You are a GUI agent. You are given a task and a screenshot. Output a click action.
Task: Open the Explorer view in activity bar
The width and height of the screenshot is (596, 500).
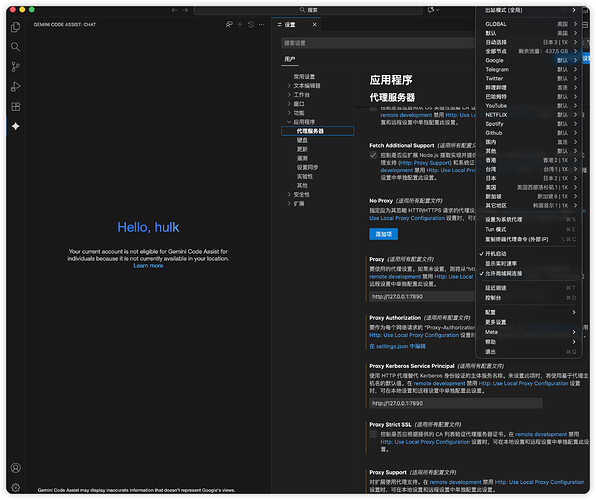pyautogui.click(x=16, y=27)
